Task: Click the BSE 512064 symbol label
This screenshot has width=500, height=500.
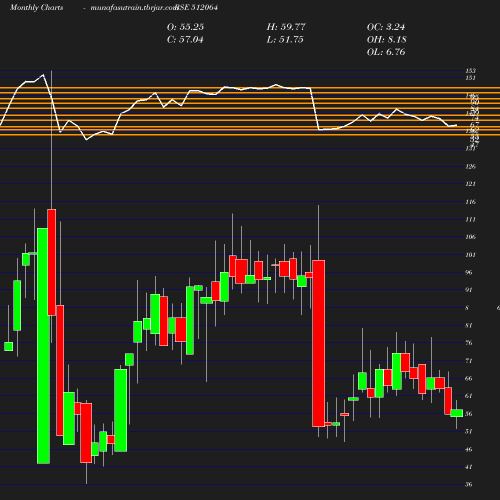Action: click(197, 7)
